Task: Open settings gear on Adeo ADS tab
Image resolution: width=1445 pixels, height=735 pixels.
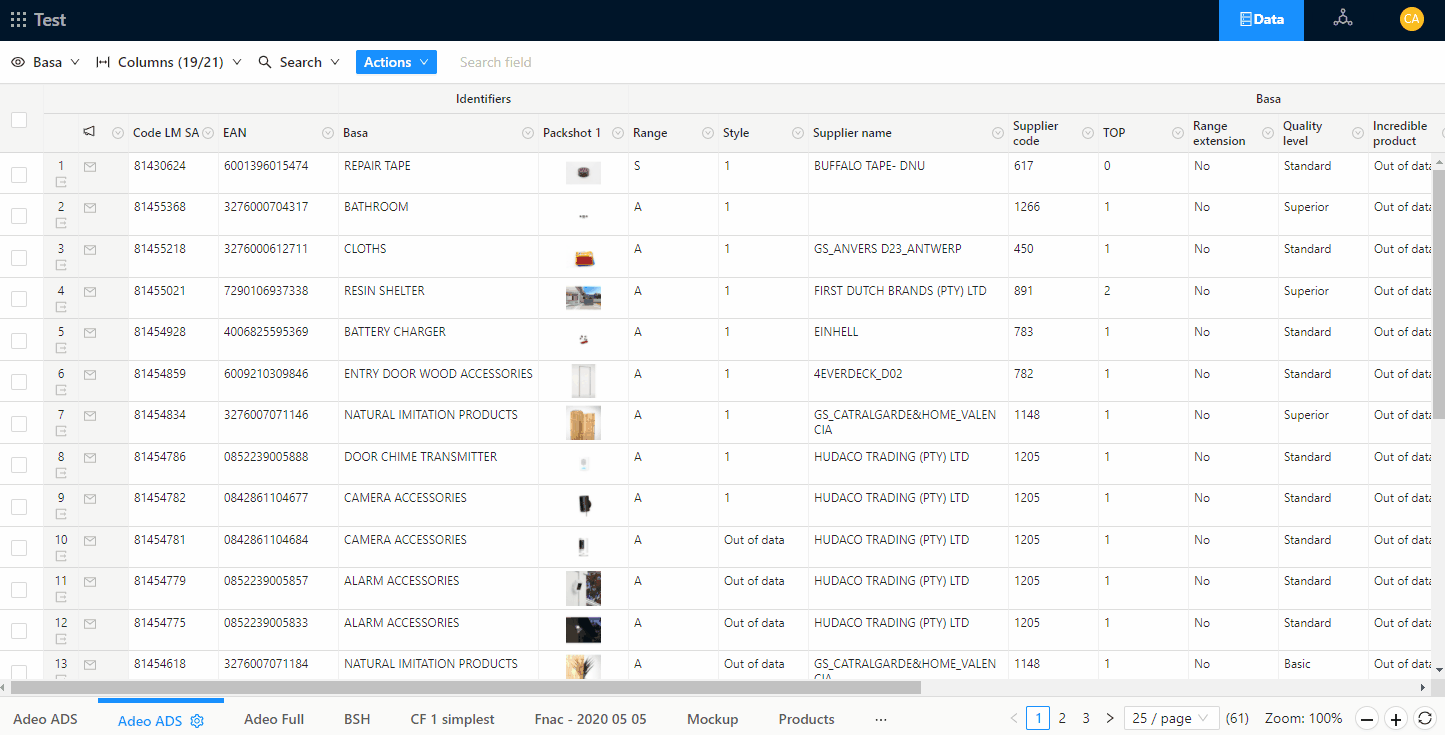Action: coord(197,720)
